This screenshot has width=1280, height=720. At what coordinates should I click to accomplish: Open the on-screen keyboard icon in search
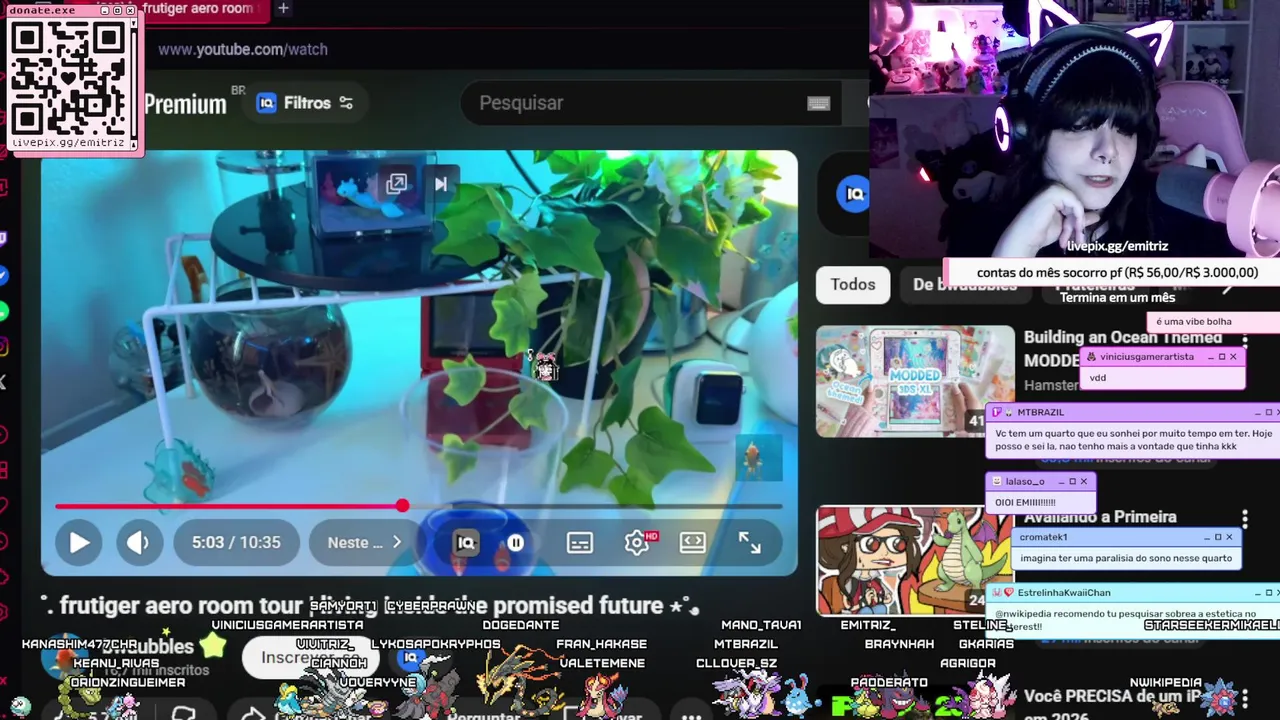click(x=818, y=103)
